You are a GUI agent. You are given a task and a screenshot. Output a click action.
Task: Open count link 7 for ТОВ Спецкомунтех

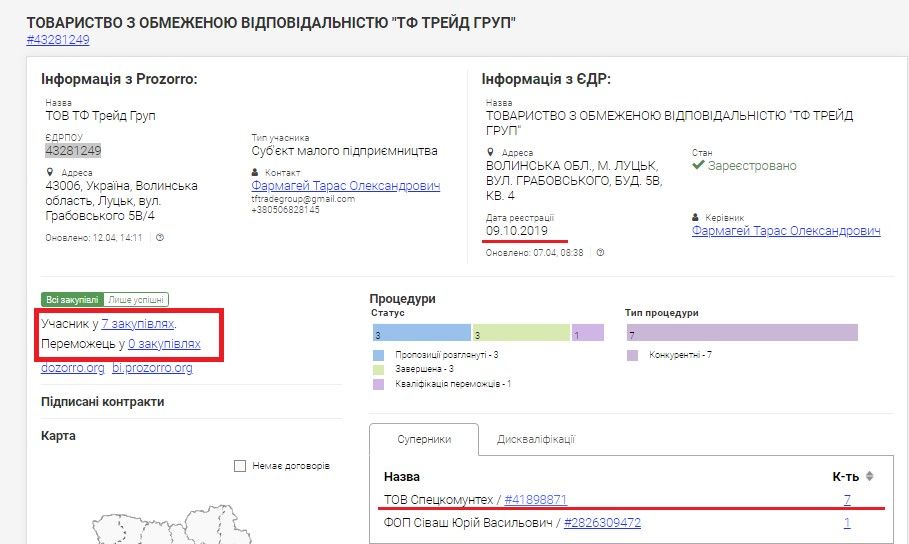click(847, 499)
